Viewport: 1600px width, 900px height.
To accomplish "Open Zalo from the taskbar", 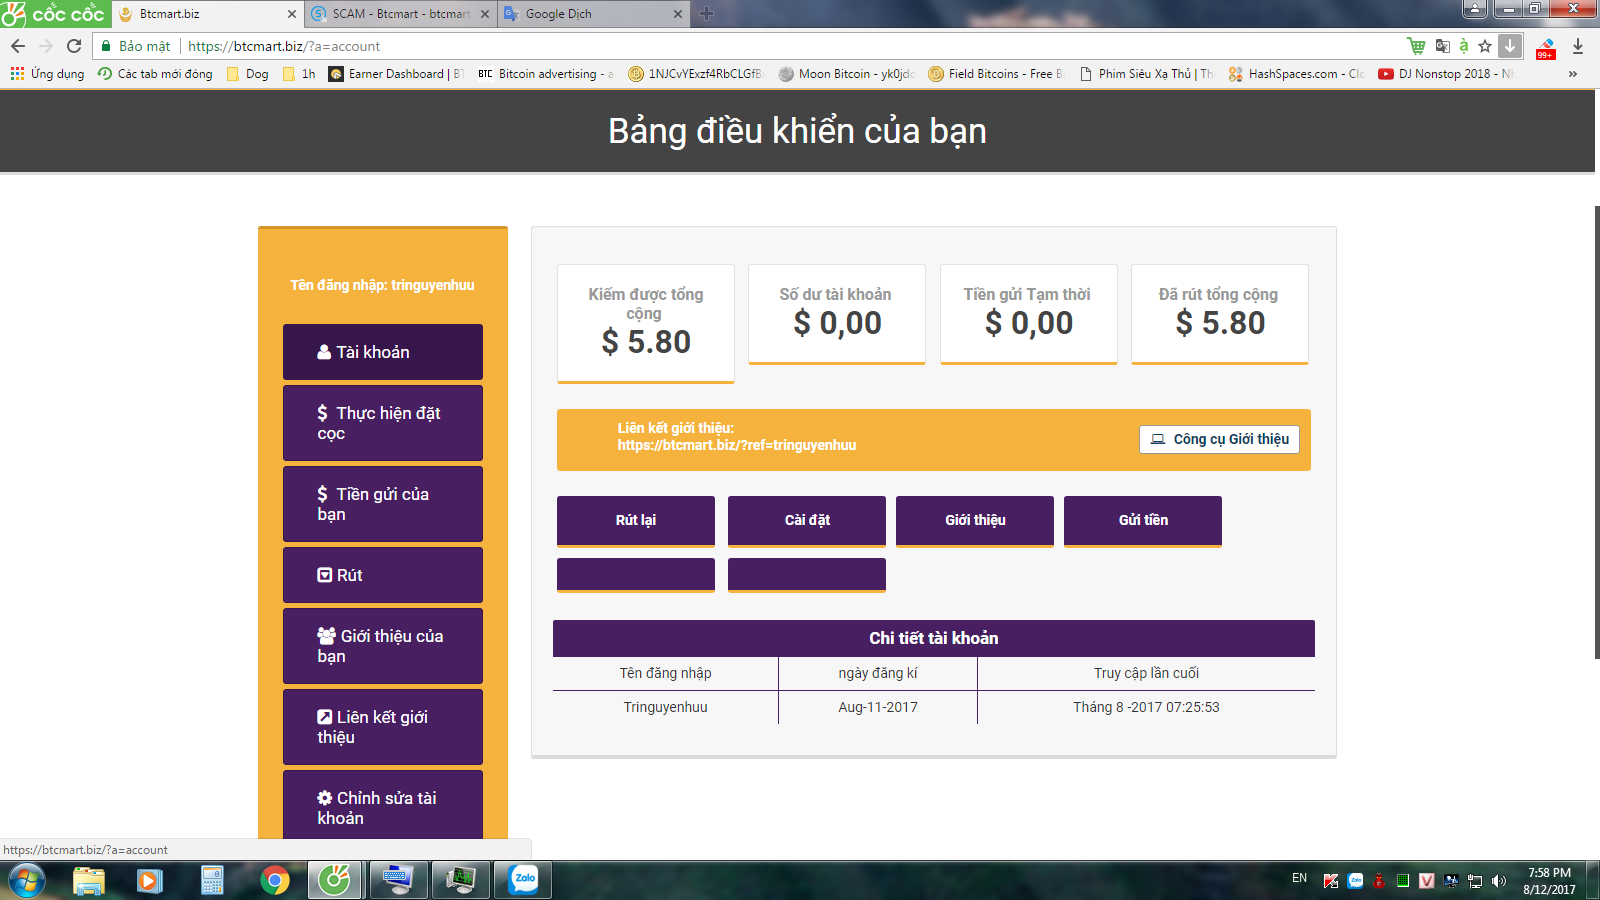I will [525, 880].
